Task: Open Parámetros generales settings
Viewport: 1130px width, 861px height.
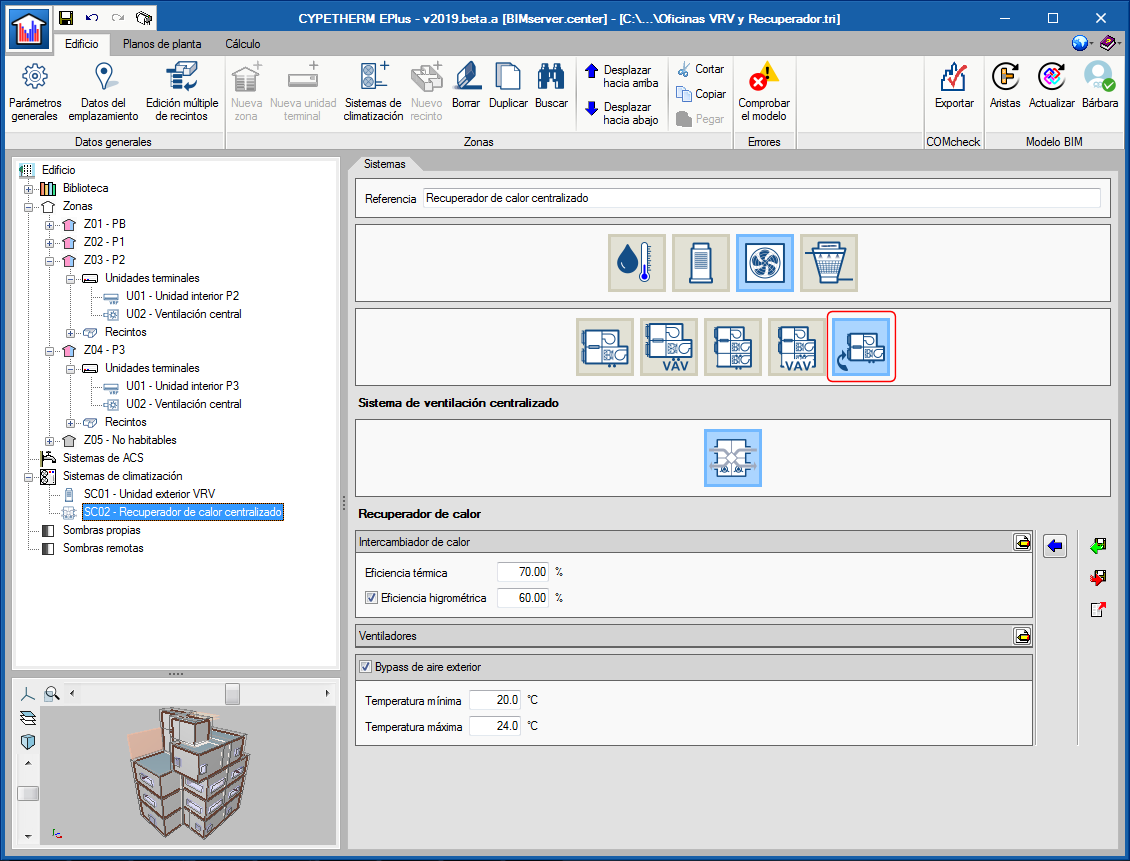Action: coord(35,92)
